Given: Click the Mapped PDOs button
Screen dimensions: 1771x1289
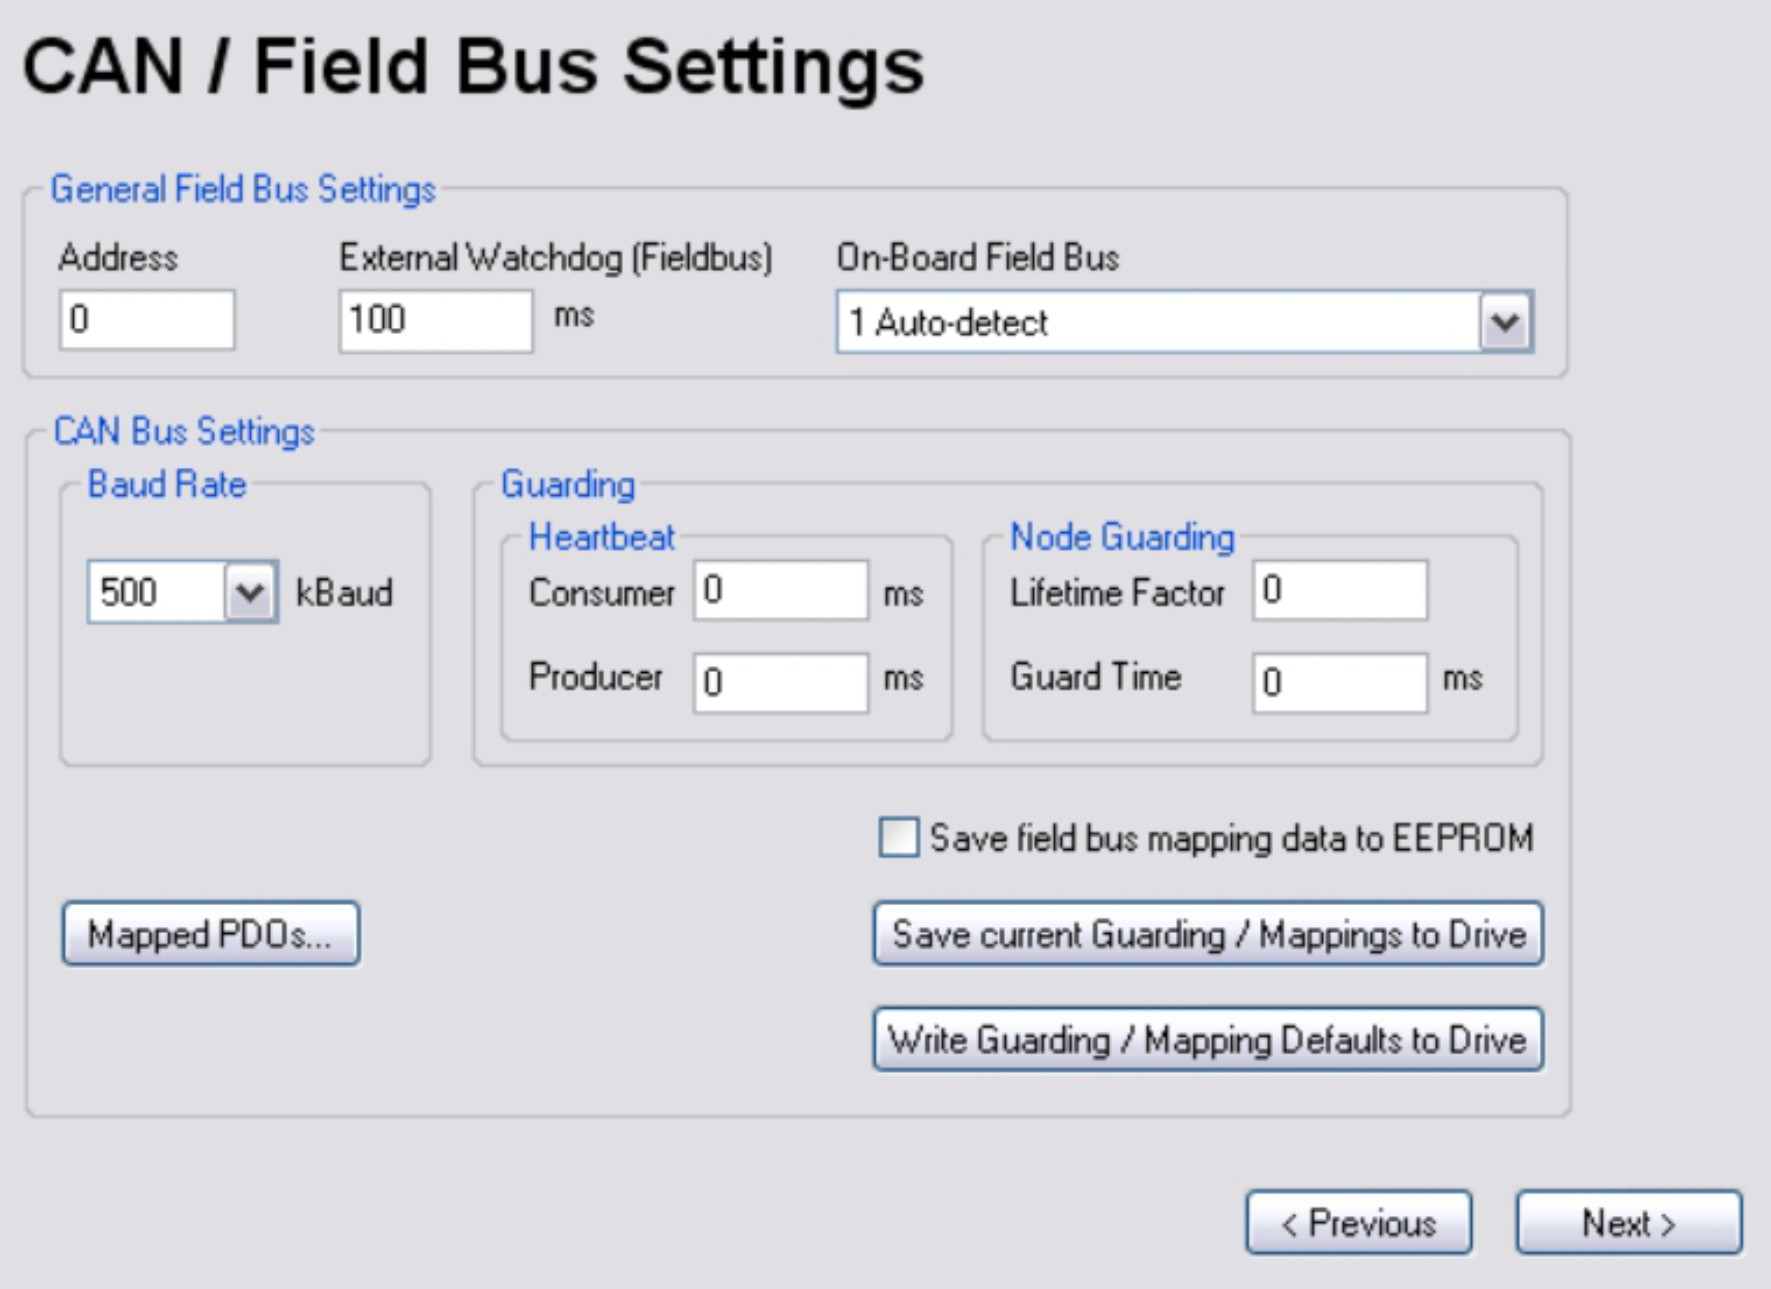Looking at the screenshot, I should (x=211, y=934).
